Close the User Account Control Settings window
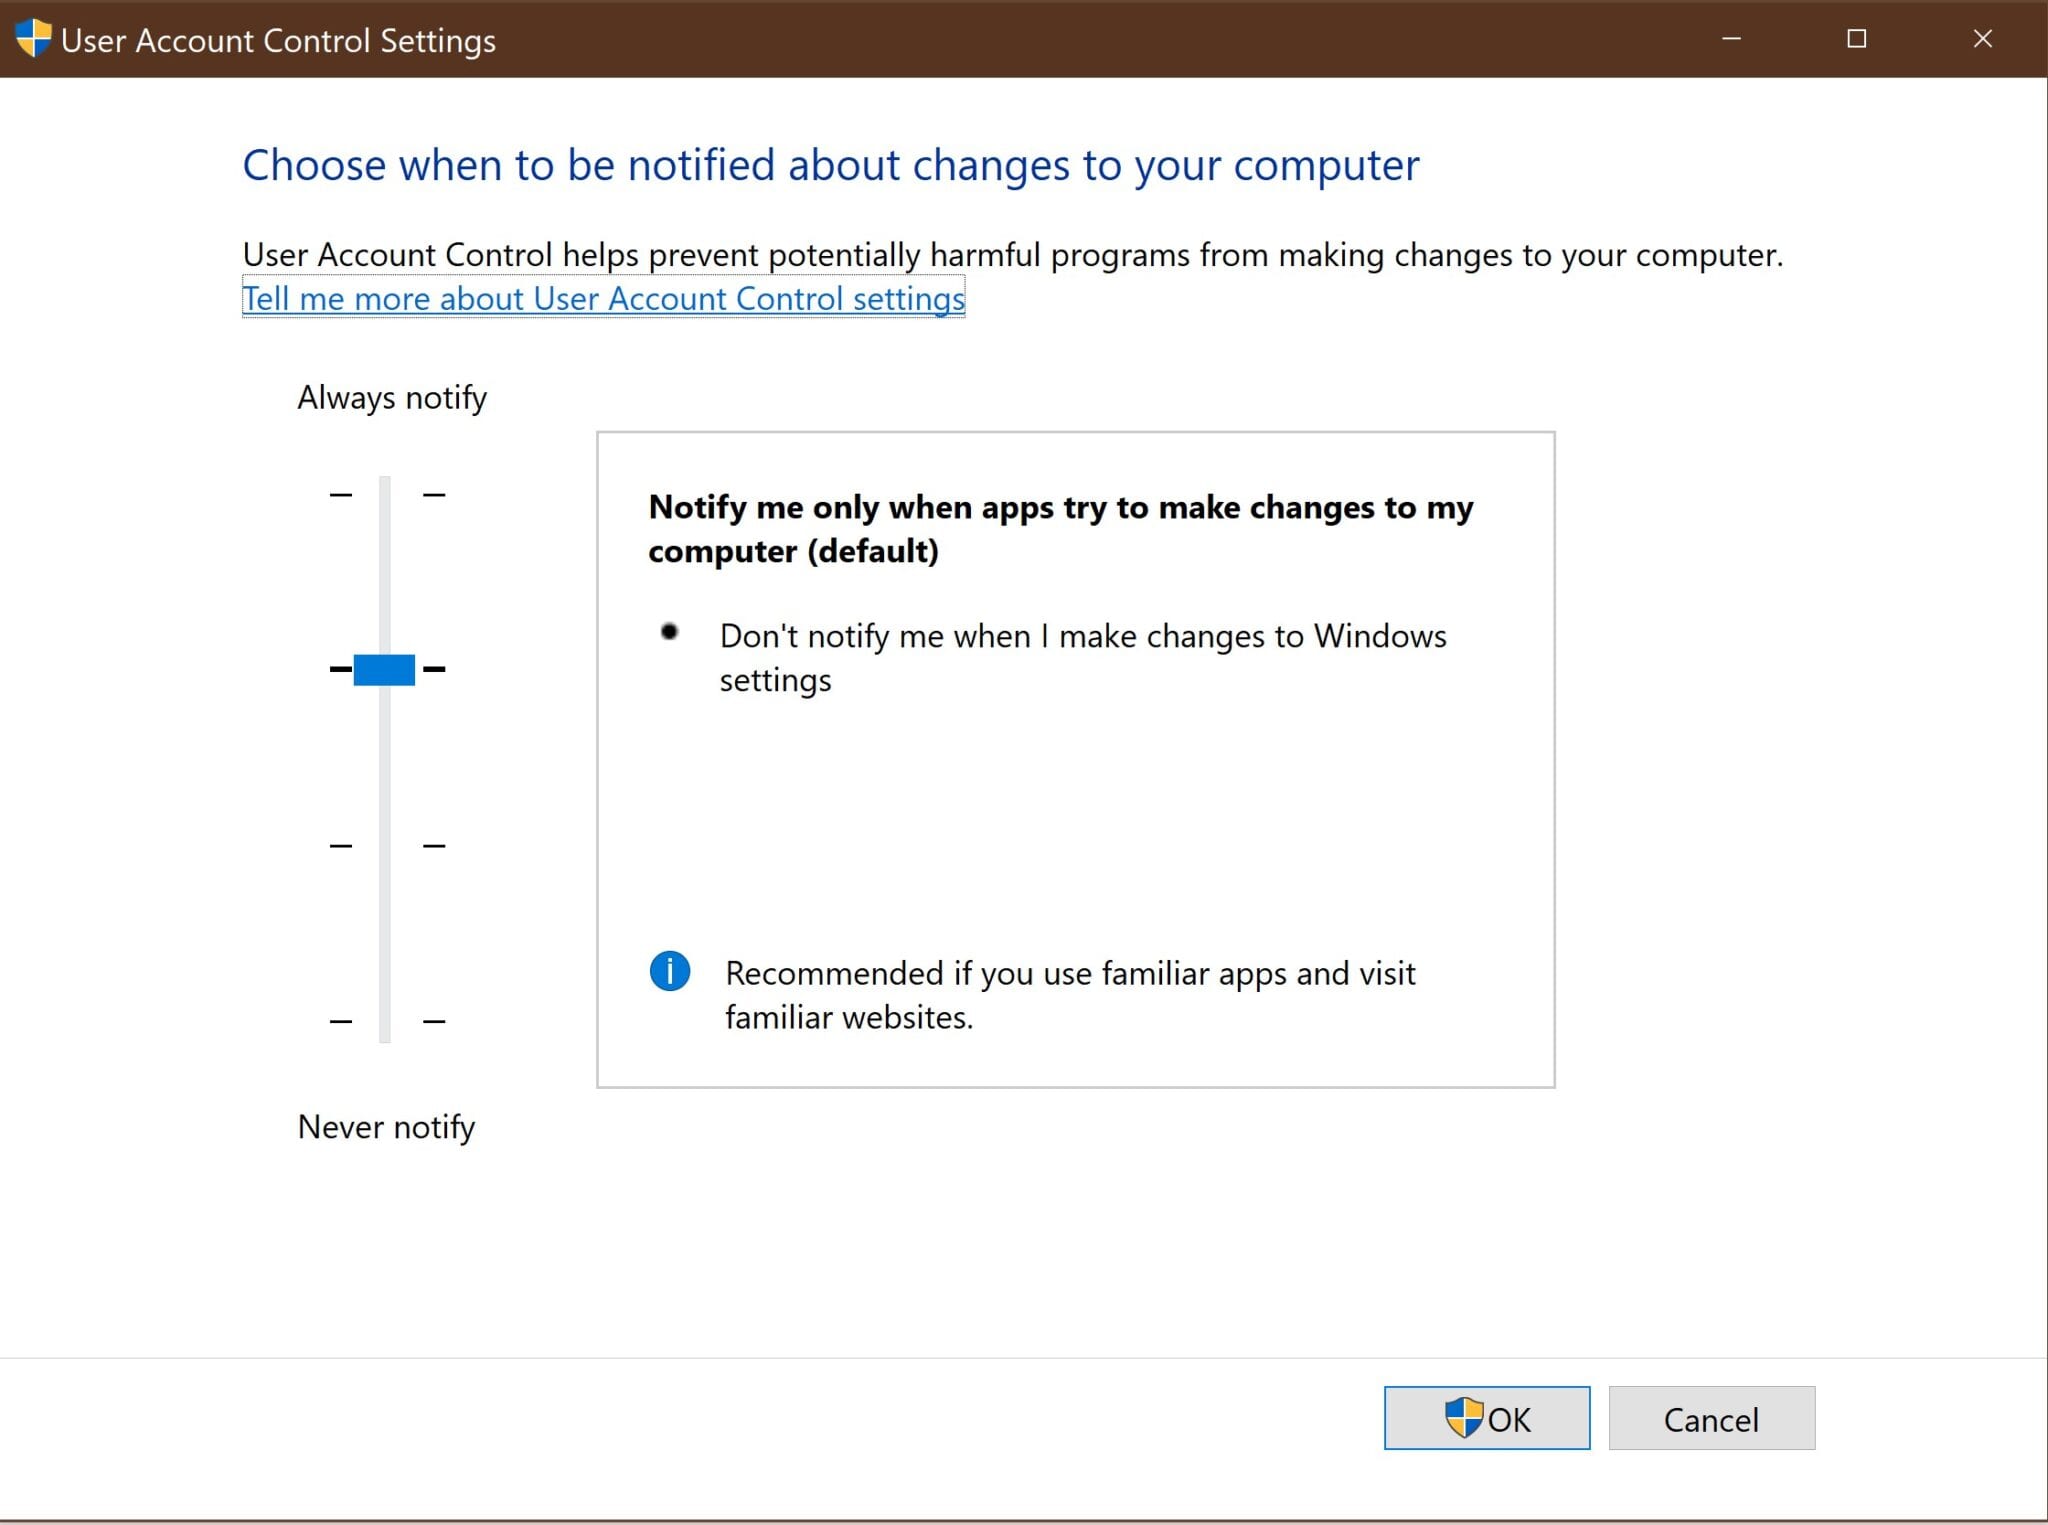Screen dimensions: 2048x1525 (x=1983, y=39)
